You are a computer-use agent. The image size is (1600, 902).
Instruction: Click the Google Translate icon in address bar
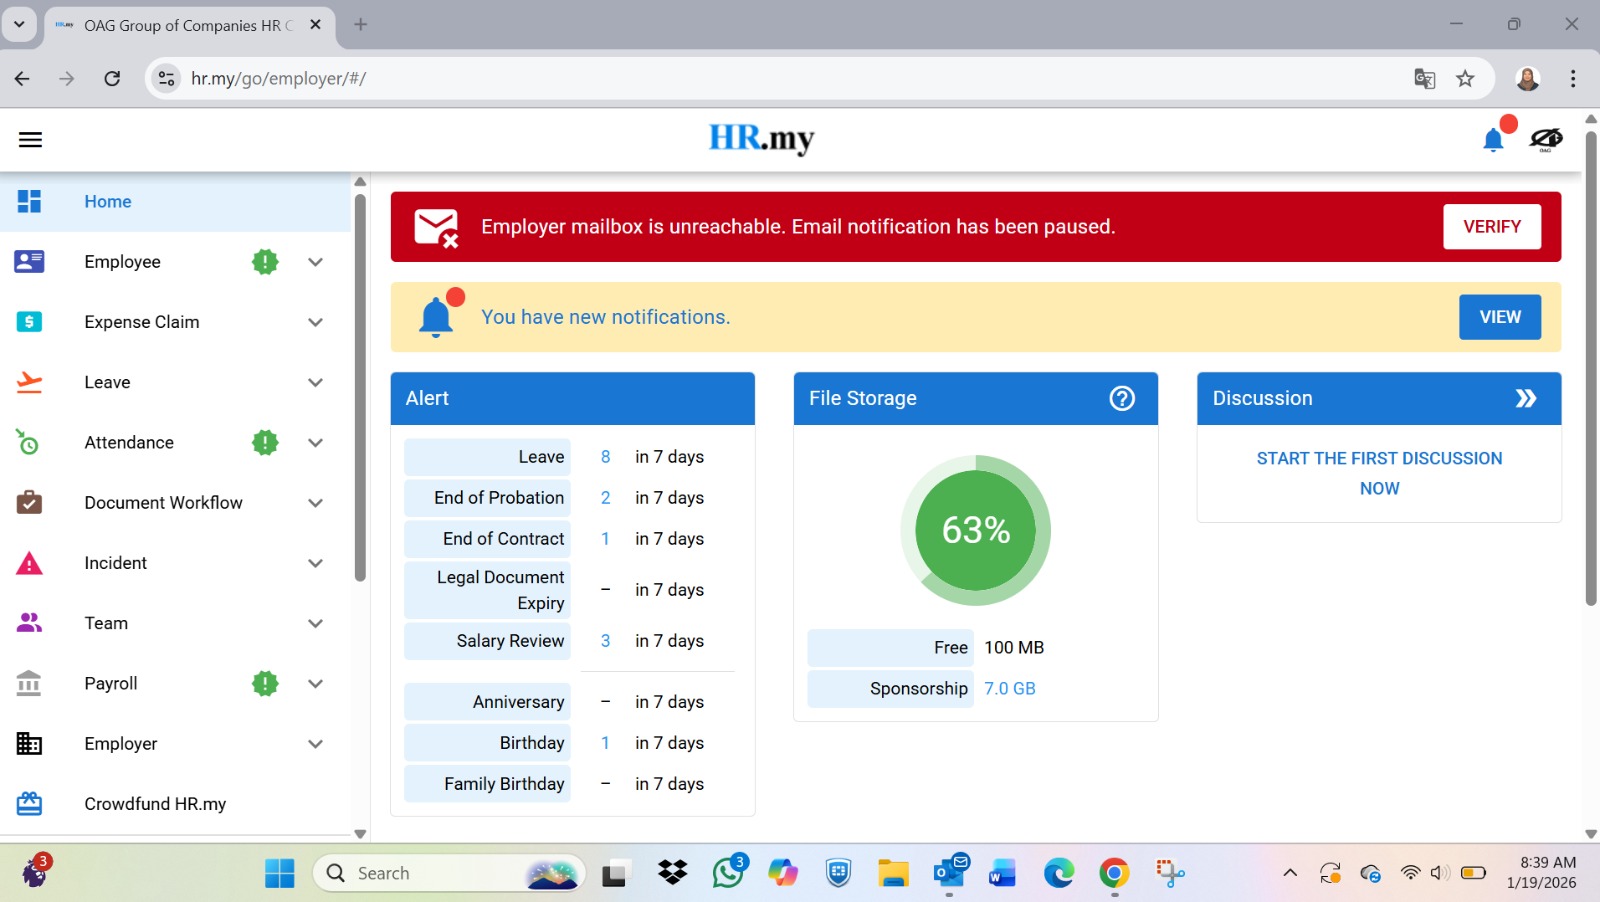point(1425,79)
